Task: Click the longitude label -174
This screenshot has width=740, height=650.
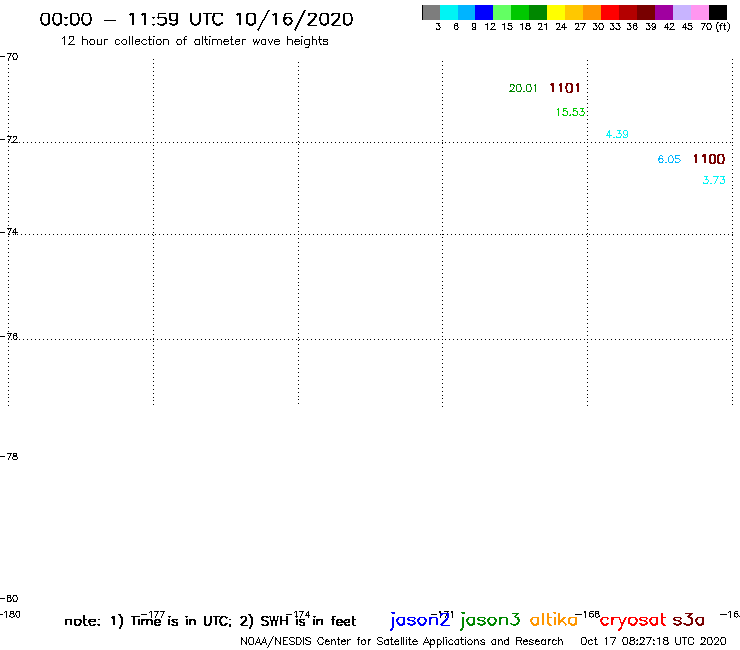Action: point(298,614)
